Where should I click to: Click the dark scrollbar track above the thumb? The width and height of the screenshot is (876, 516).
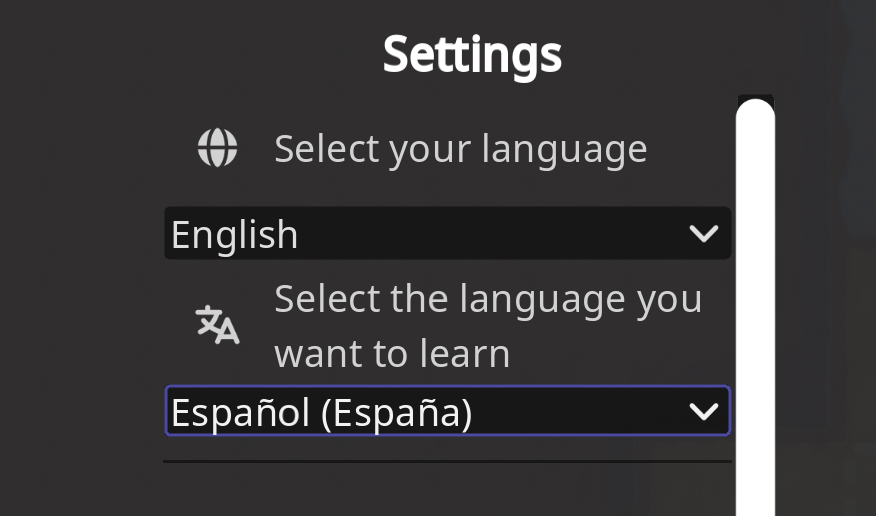click(755, 98)
